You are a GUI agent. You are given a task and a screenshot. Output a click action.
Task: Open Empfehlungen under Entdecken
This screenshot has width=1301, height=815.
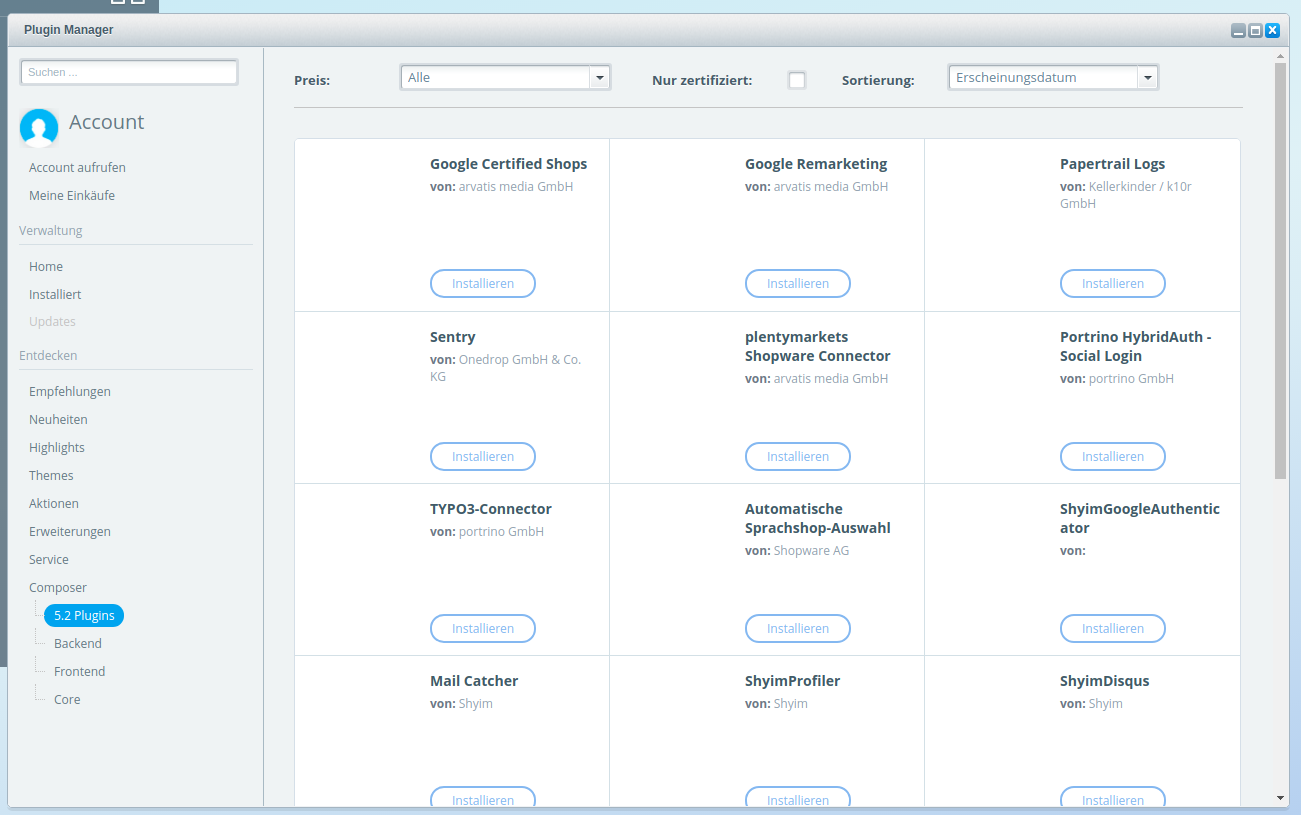coord(70,391)
